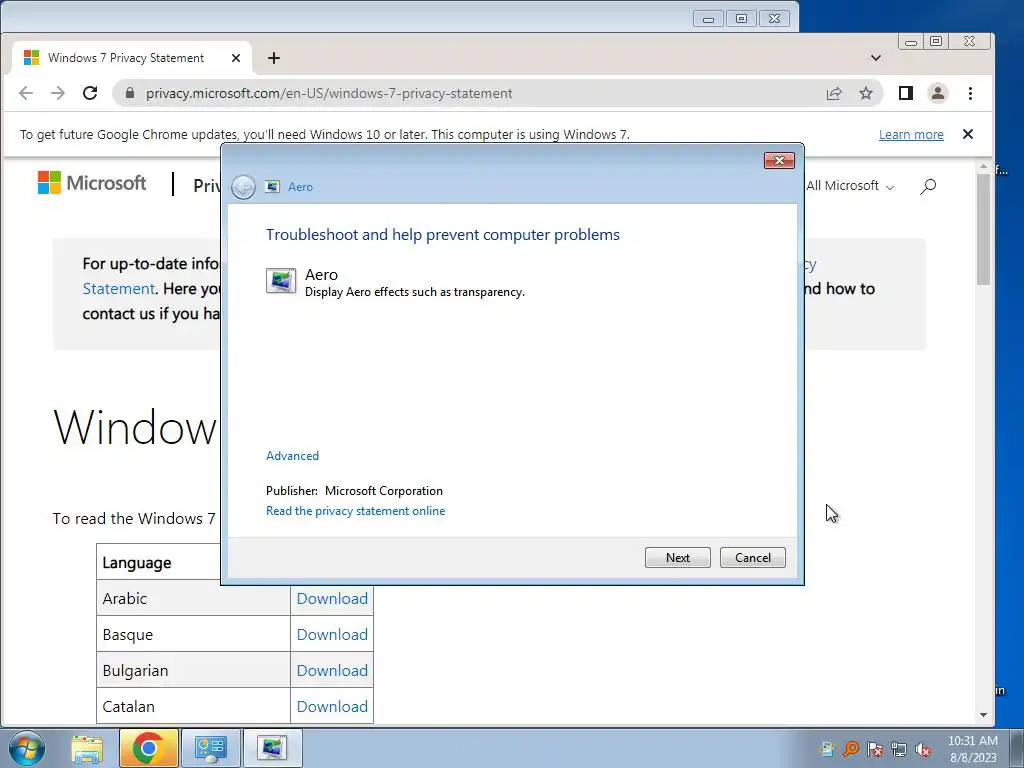Open Advanced troubleshooter options

point(293,456)
